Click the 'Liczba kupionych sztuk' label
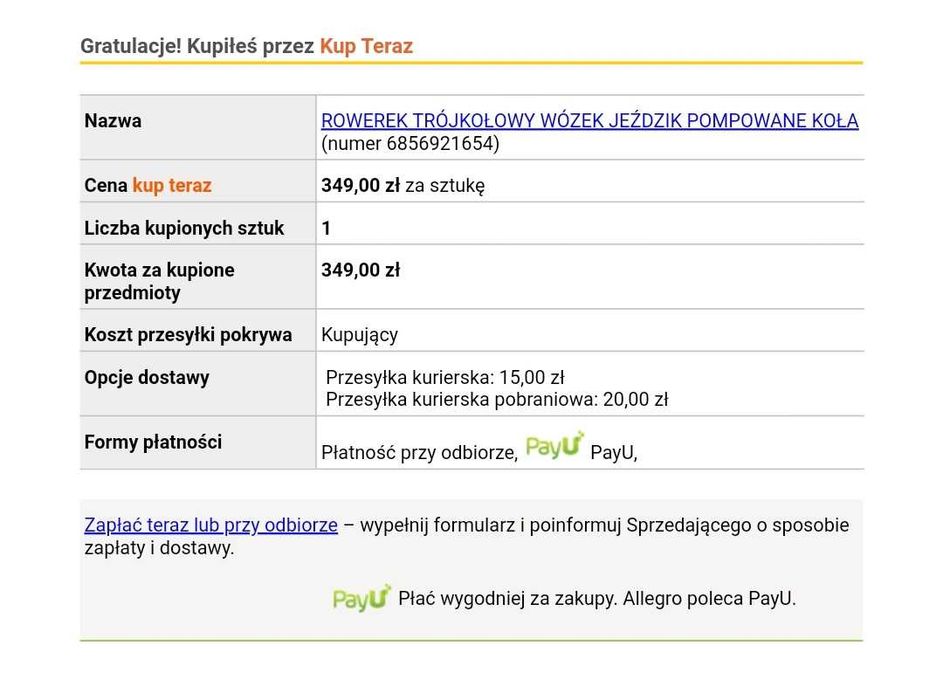Viewport: 943px width, 699px height. click(184, 228)
